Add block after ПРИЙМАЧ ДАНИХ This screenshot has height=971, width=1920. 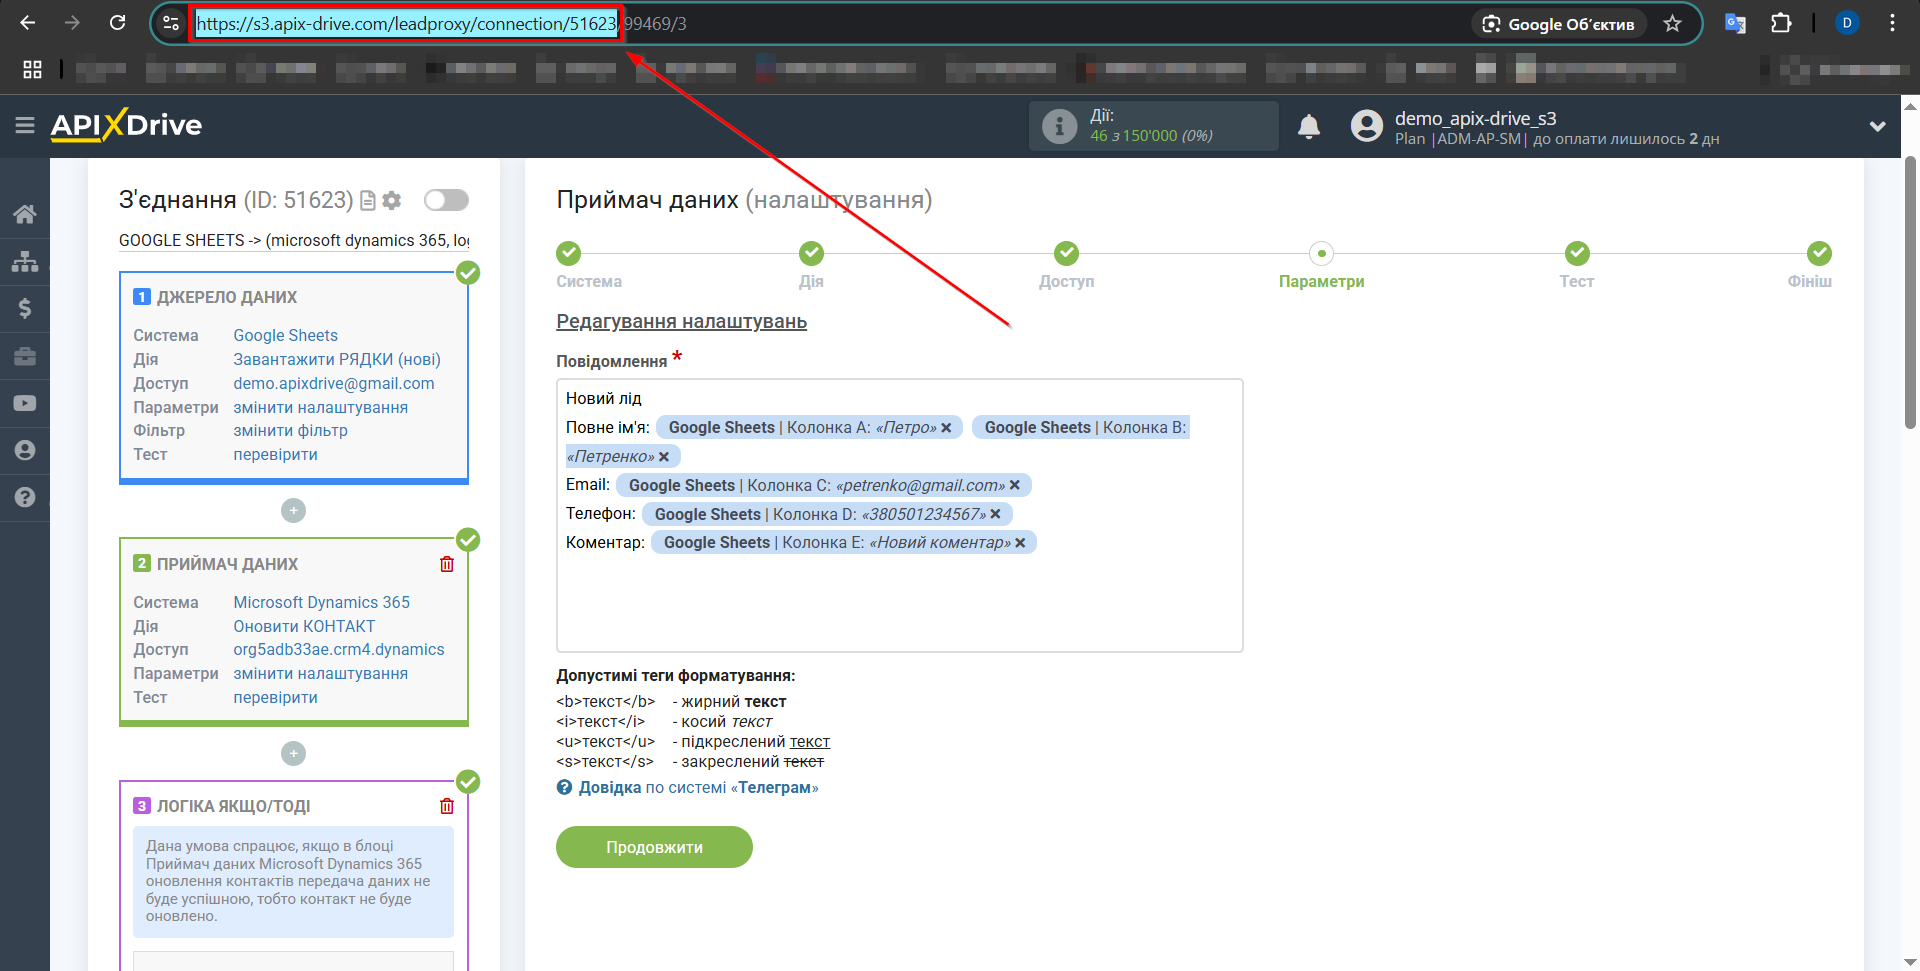point(293,753)
